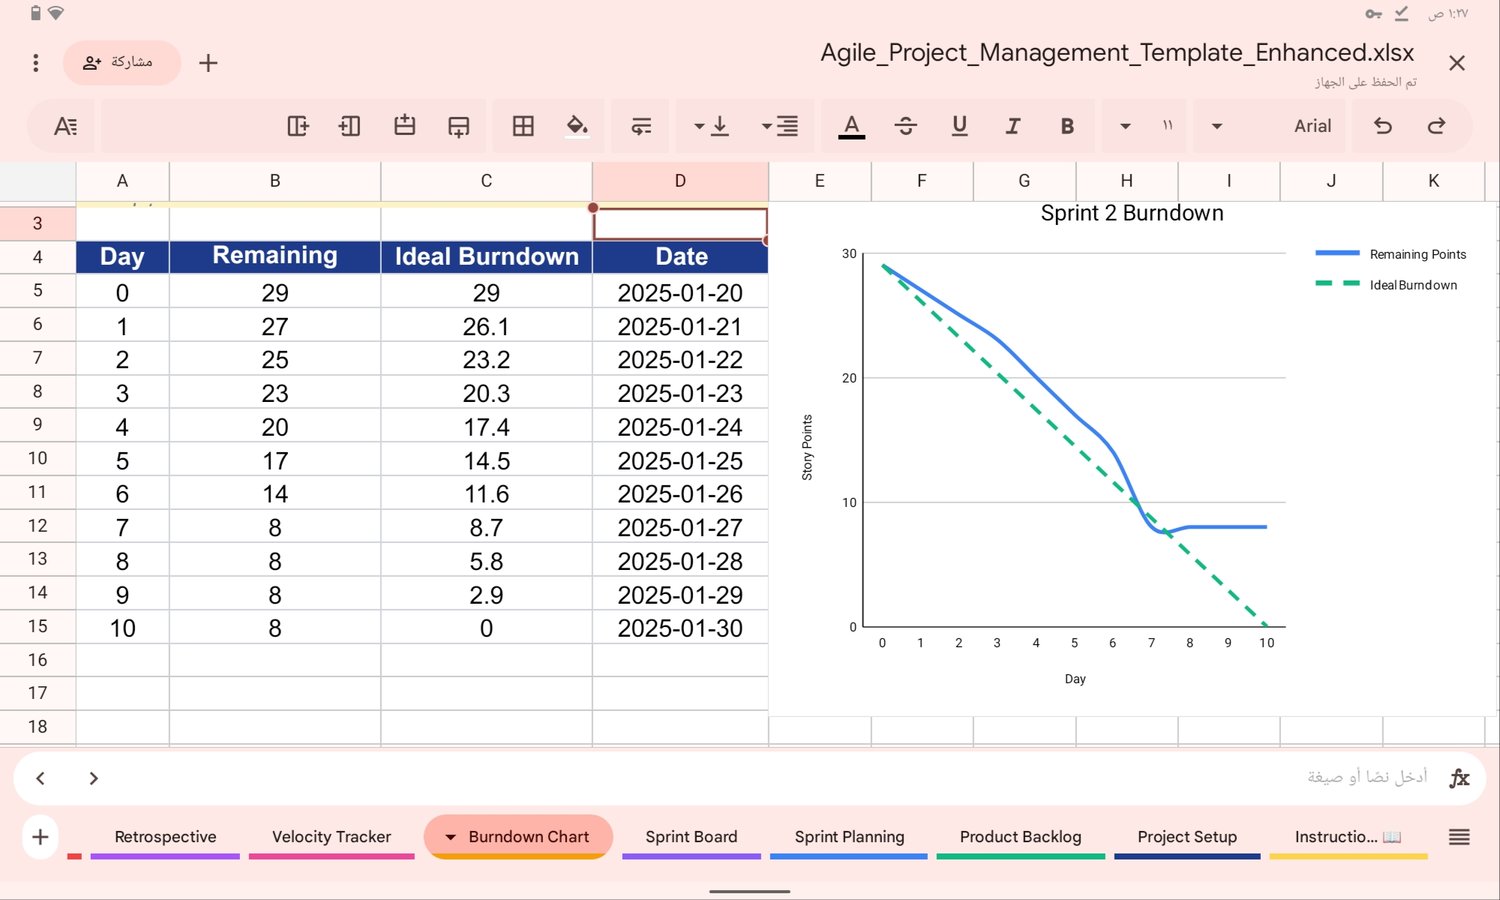Click the Remaining Points legend entry

pyautogui.click(x=1391, y=254)
